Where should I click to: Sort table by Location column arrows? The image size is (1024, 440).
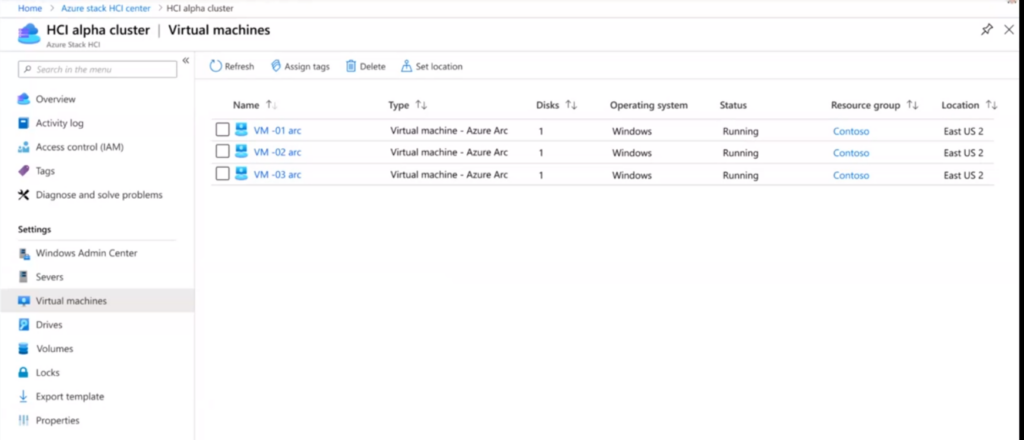coord(991,105)
